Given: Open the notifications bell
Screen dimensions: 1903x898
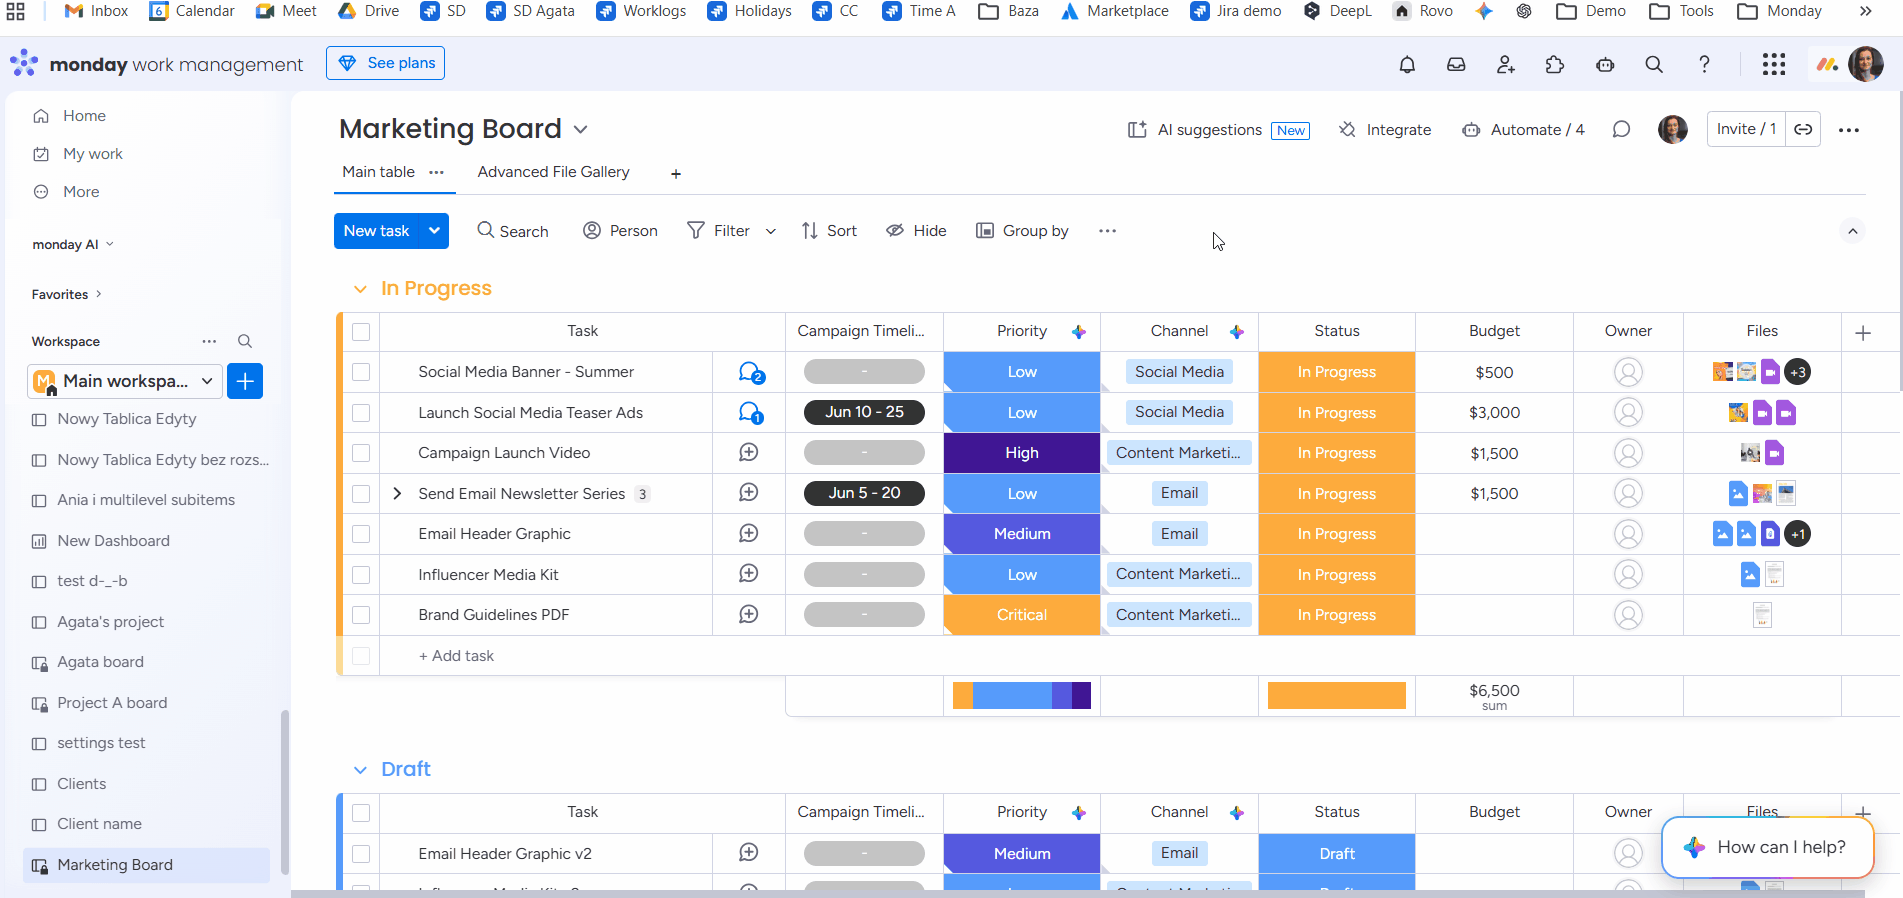Looking at the screenshot, I should pyautogui.click(x=1407, y=65).
